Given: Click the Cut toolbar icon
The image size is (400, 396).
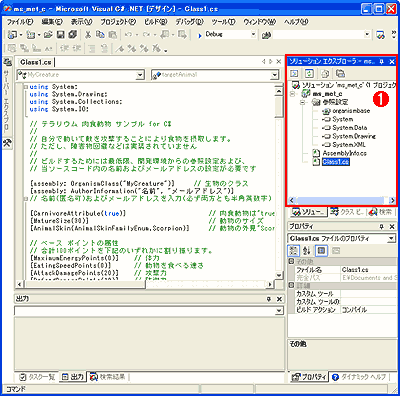Looking at the screenshot, I should coord(88,35).
